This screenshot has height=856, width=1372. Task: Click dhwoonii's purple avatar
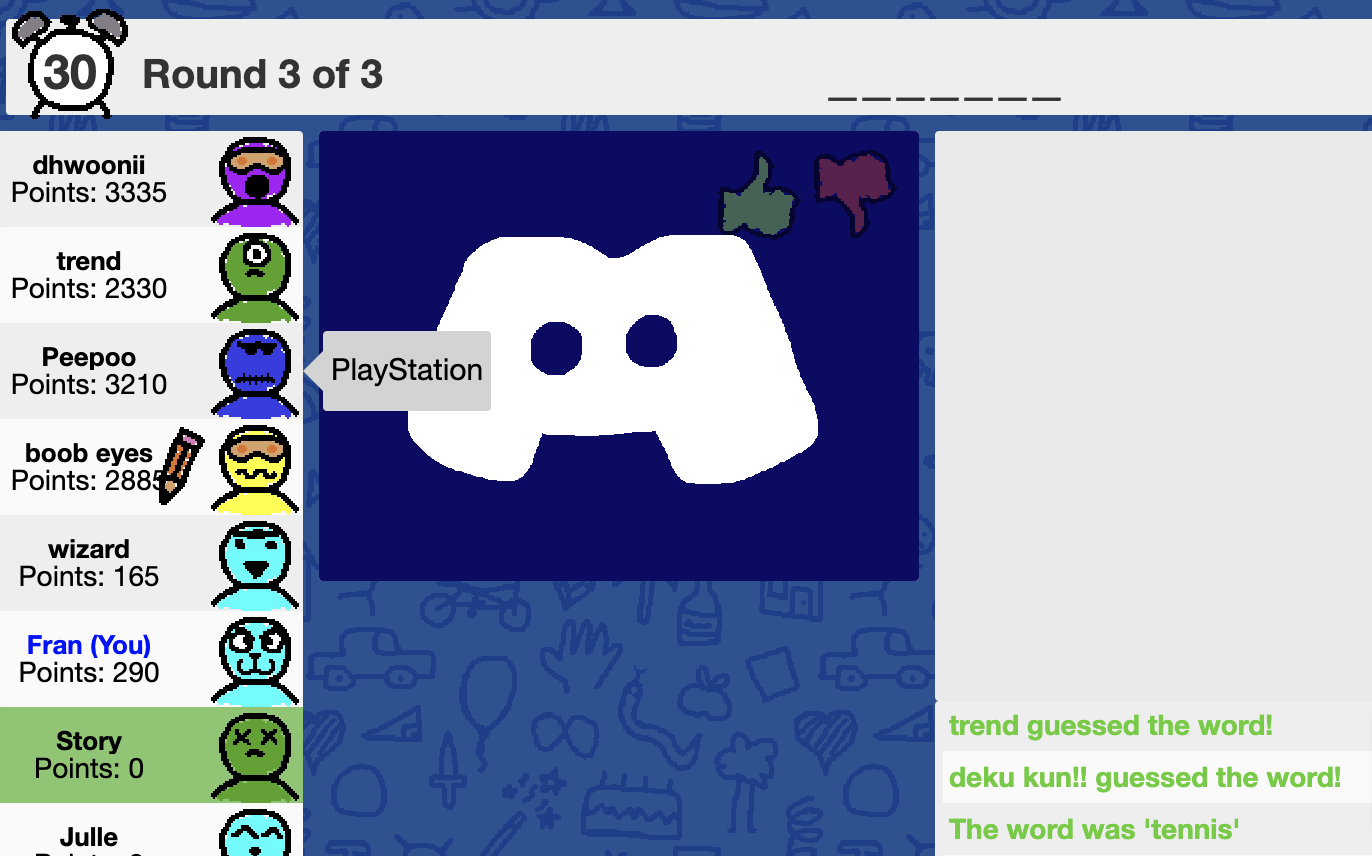pos(257,181)
